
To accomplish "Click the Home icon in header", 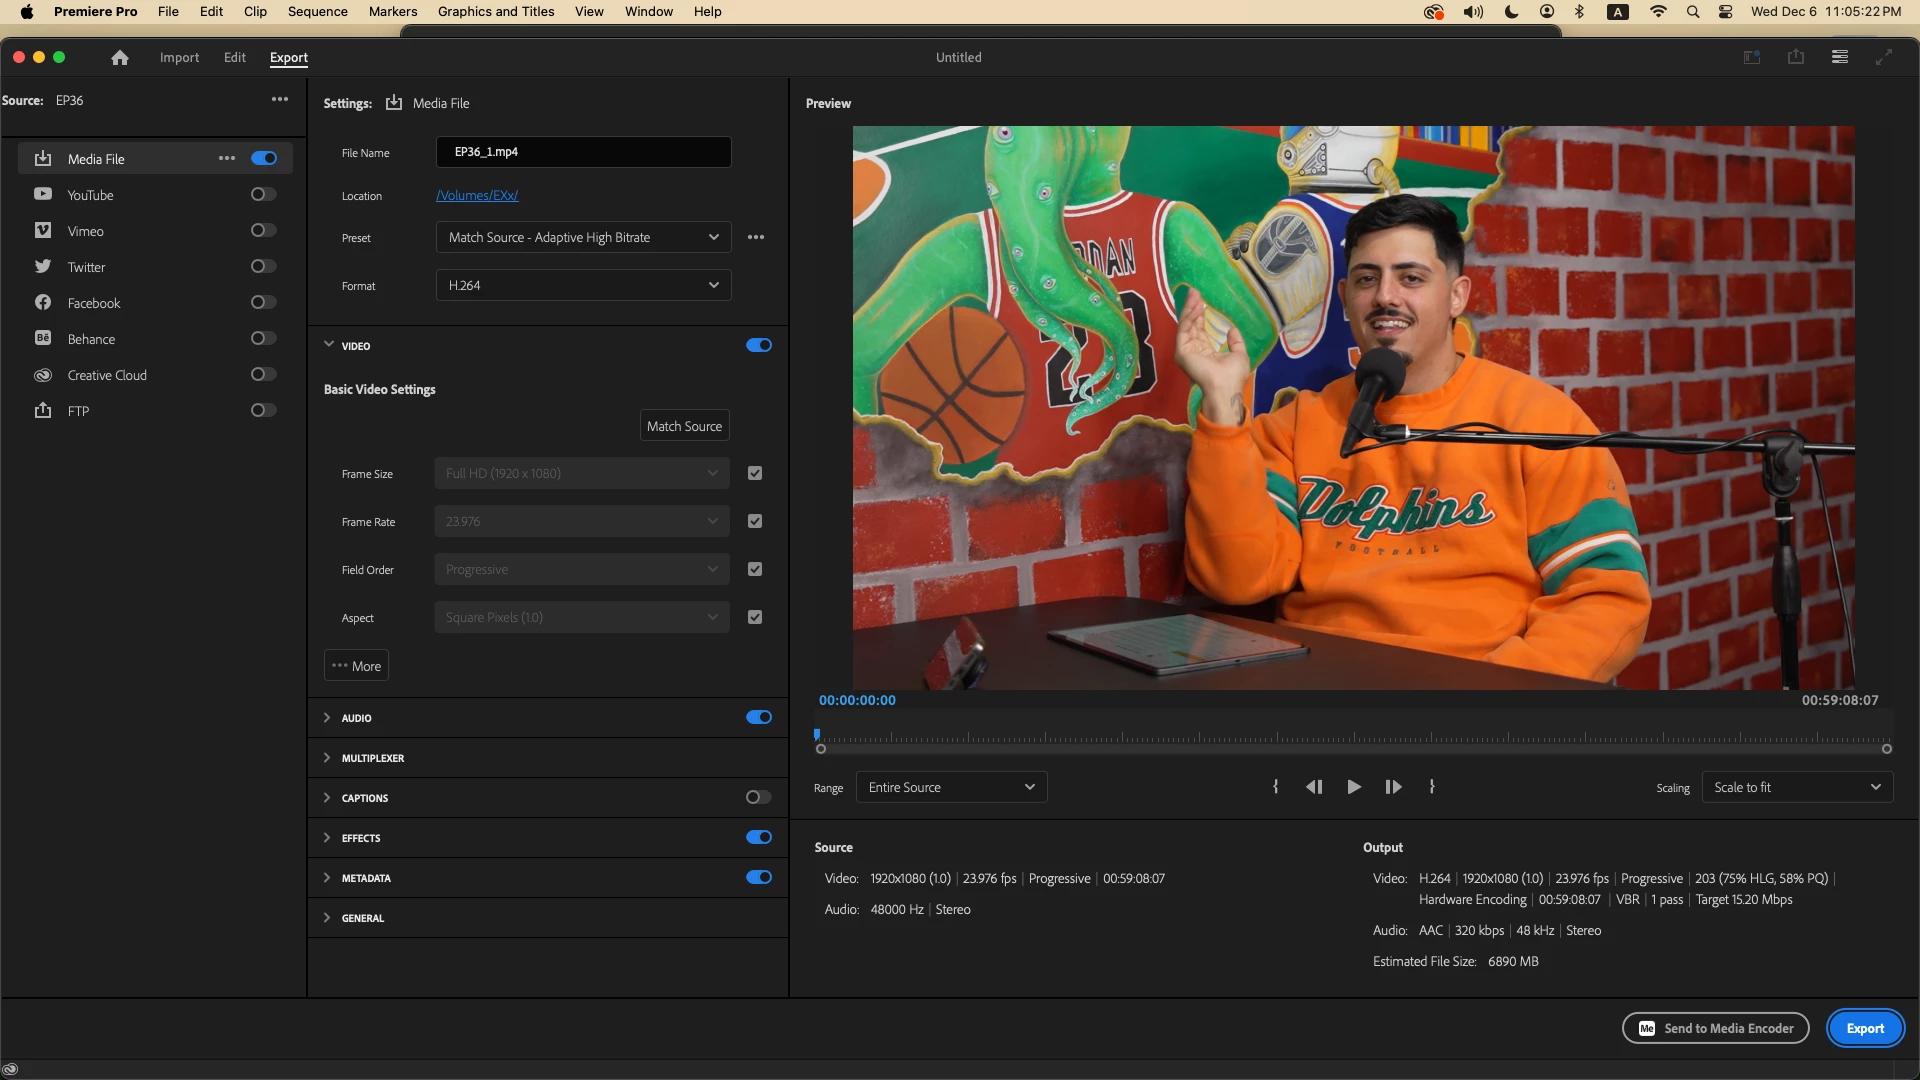I will [x=120, y=58].
